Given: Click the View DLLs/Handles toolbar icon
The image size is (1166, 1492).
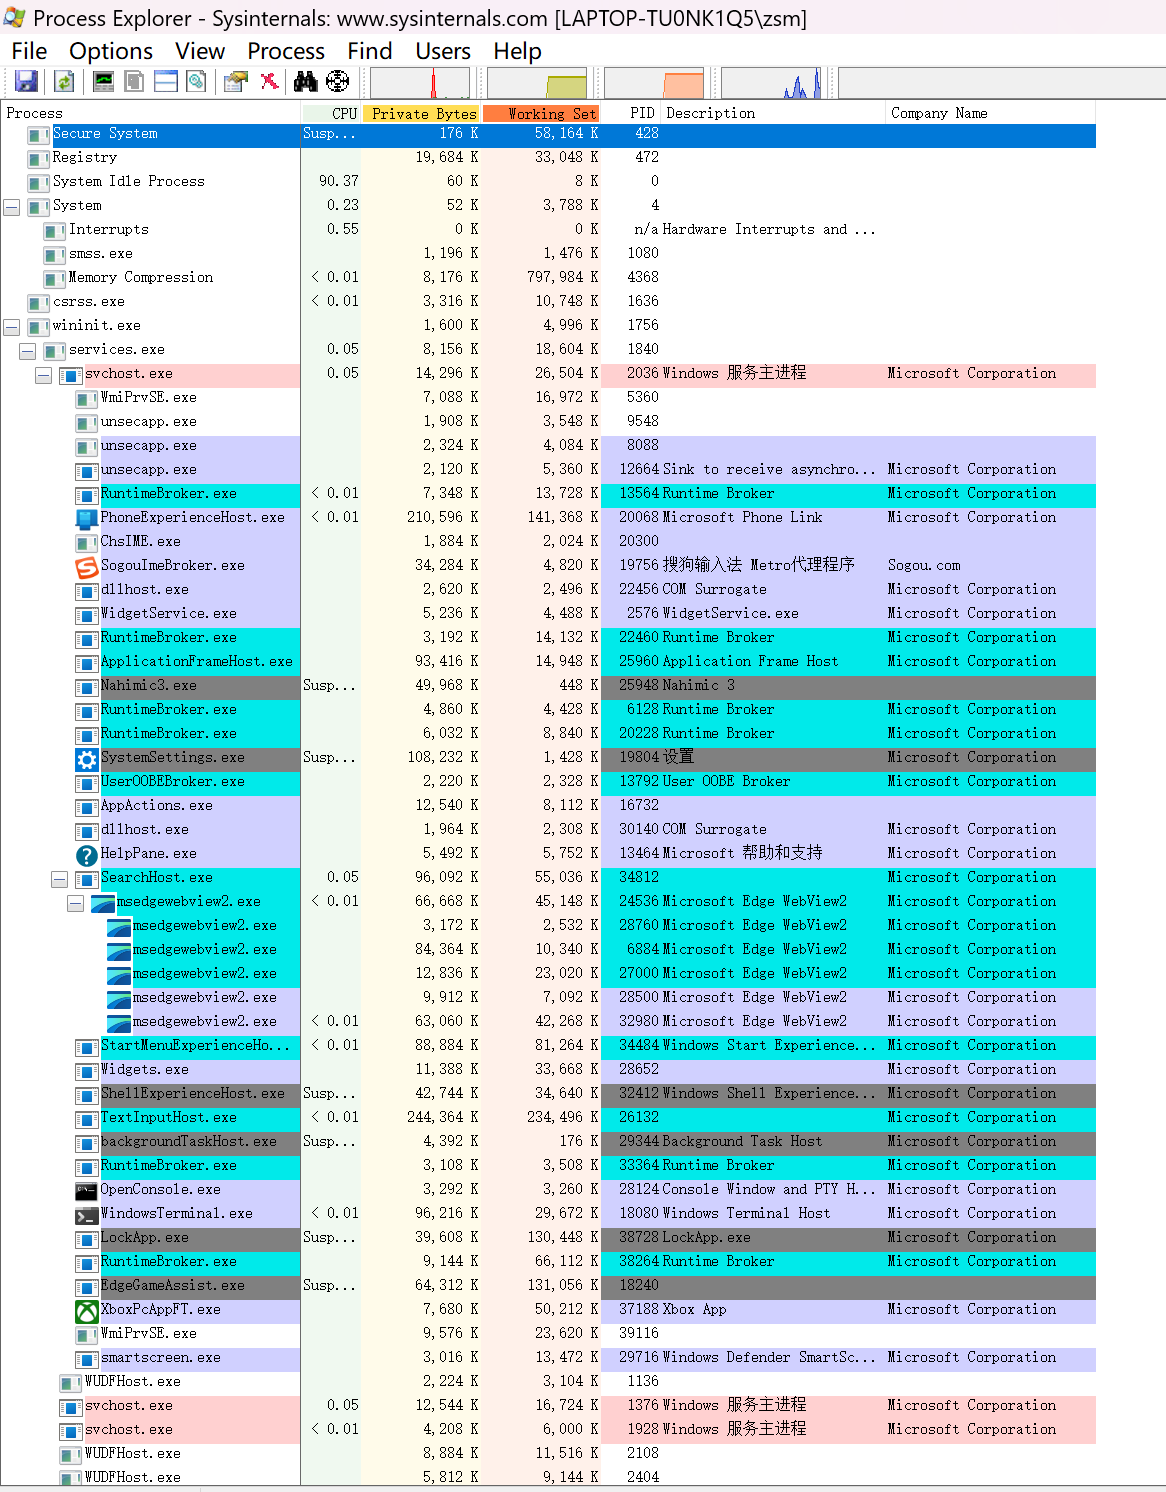Looking at the screenshot, I should [196, 82].
